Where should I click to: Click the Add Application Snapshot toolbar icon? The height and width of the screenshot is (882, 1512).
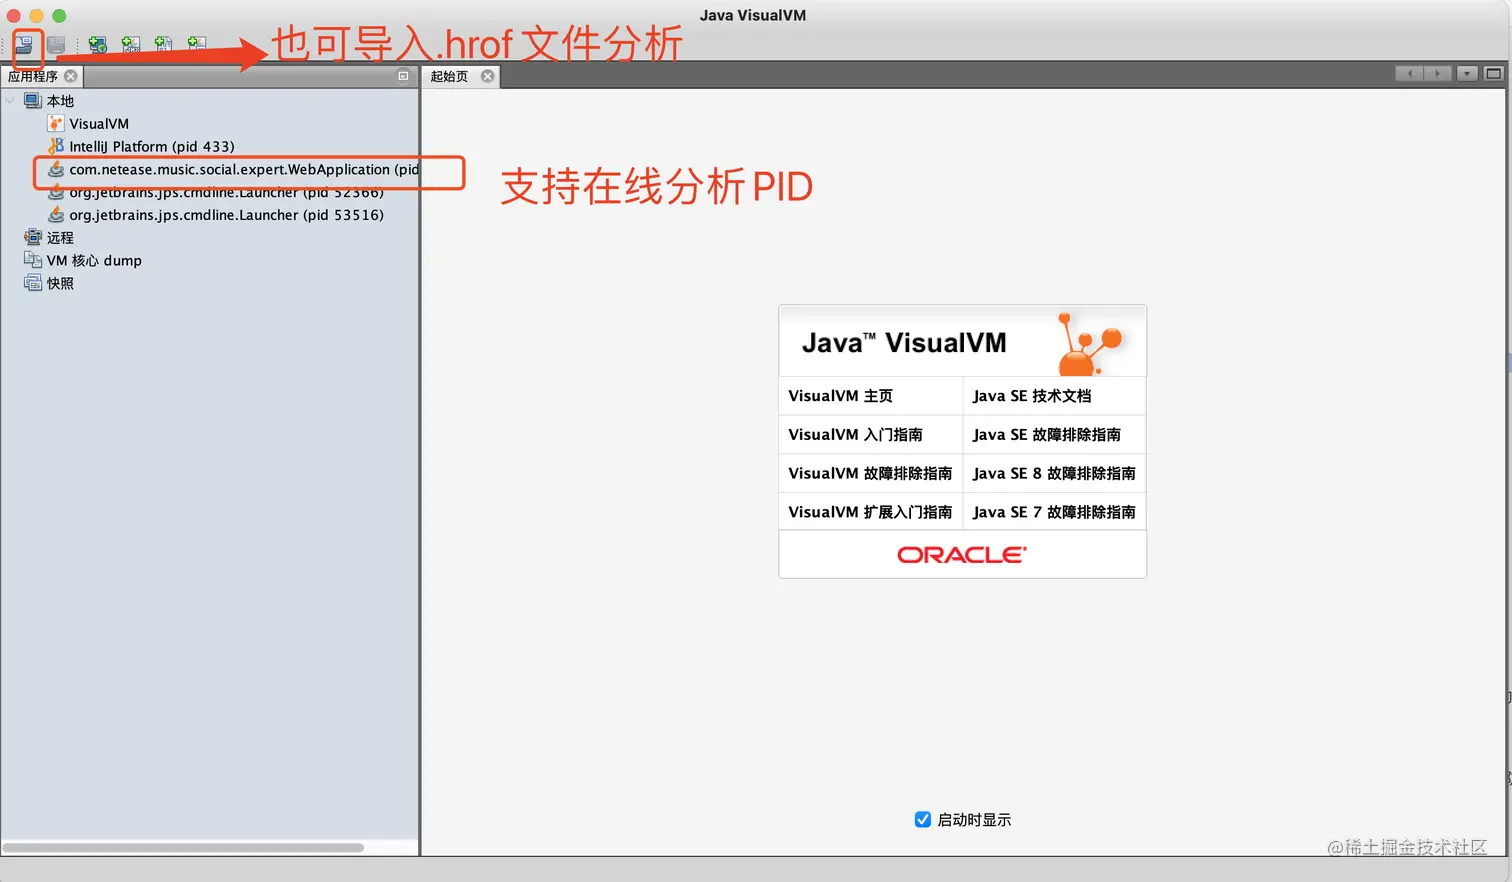pyautogui.click(x=197, y=45)
